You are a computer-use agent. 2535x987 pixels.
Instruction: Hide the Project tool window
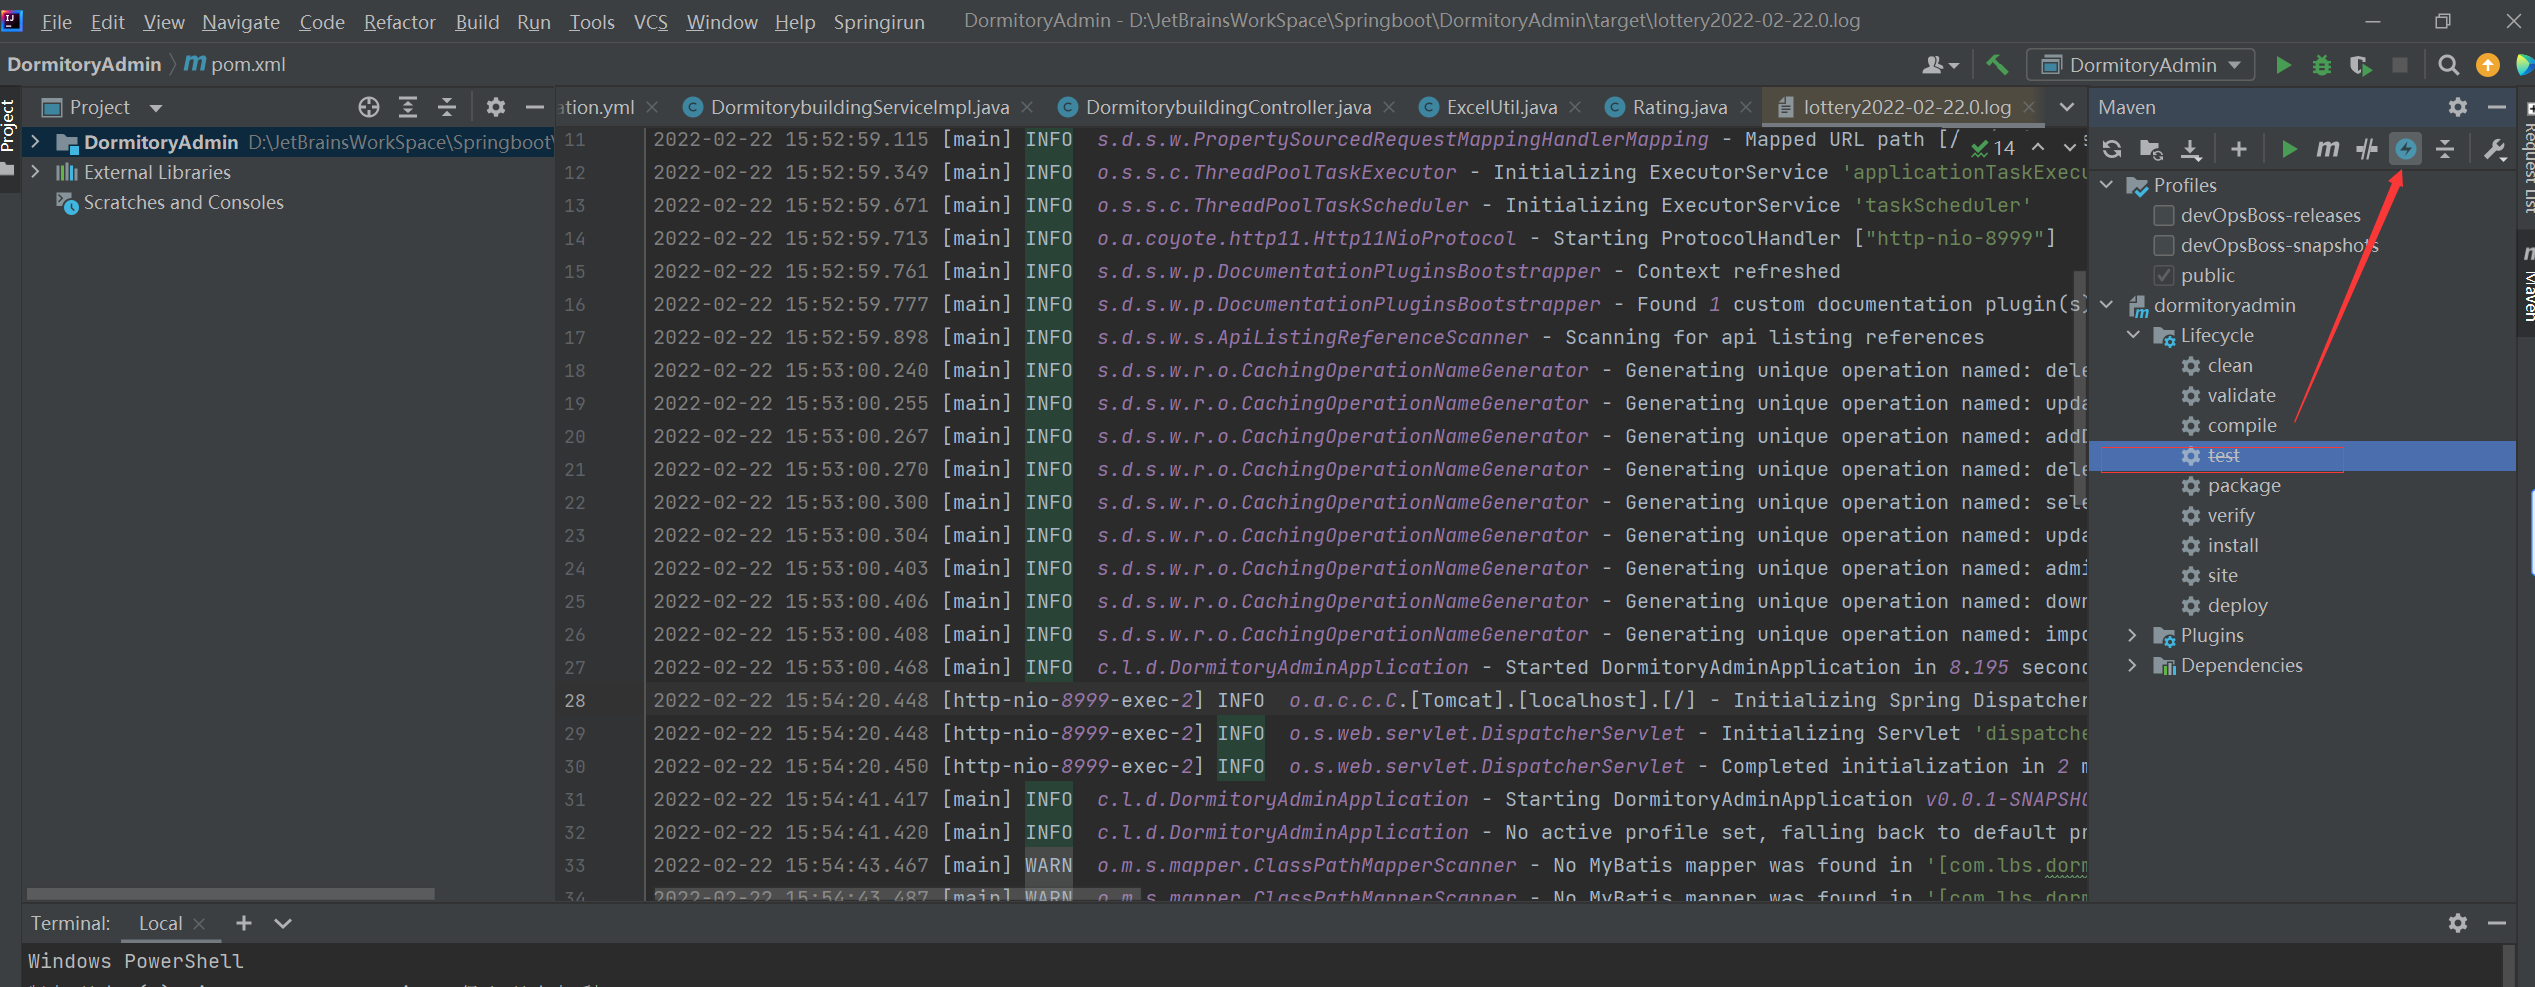(535, 107)
